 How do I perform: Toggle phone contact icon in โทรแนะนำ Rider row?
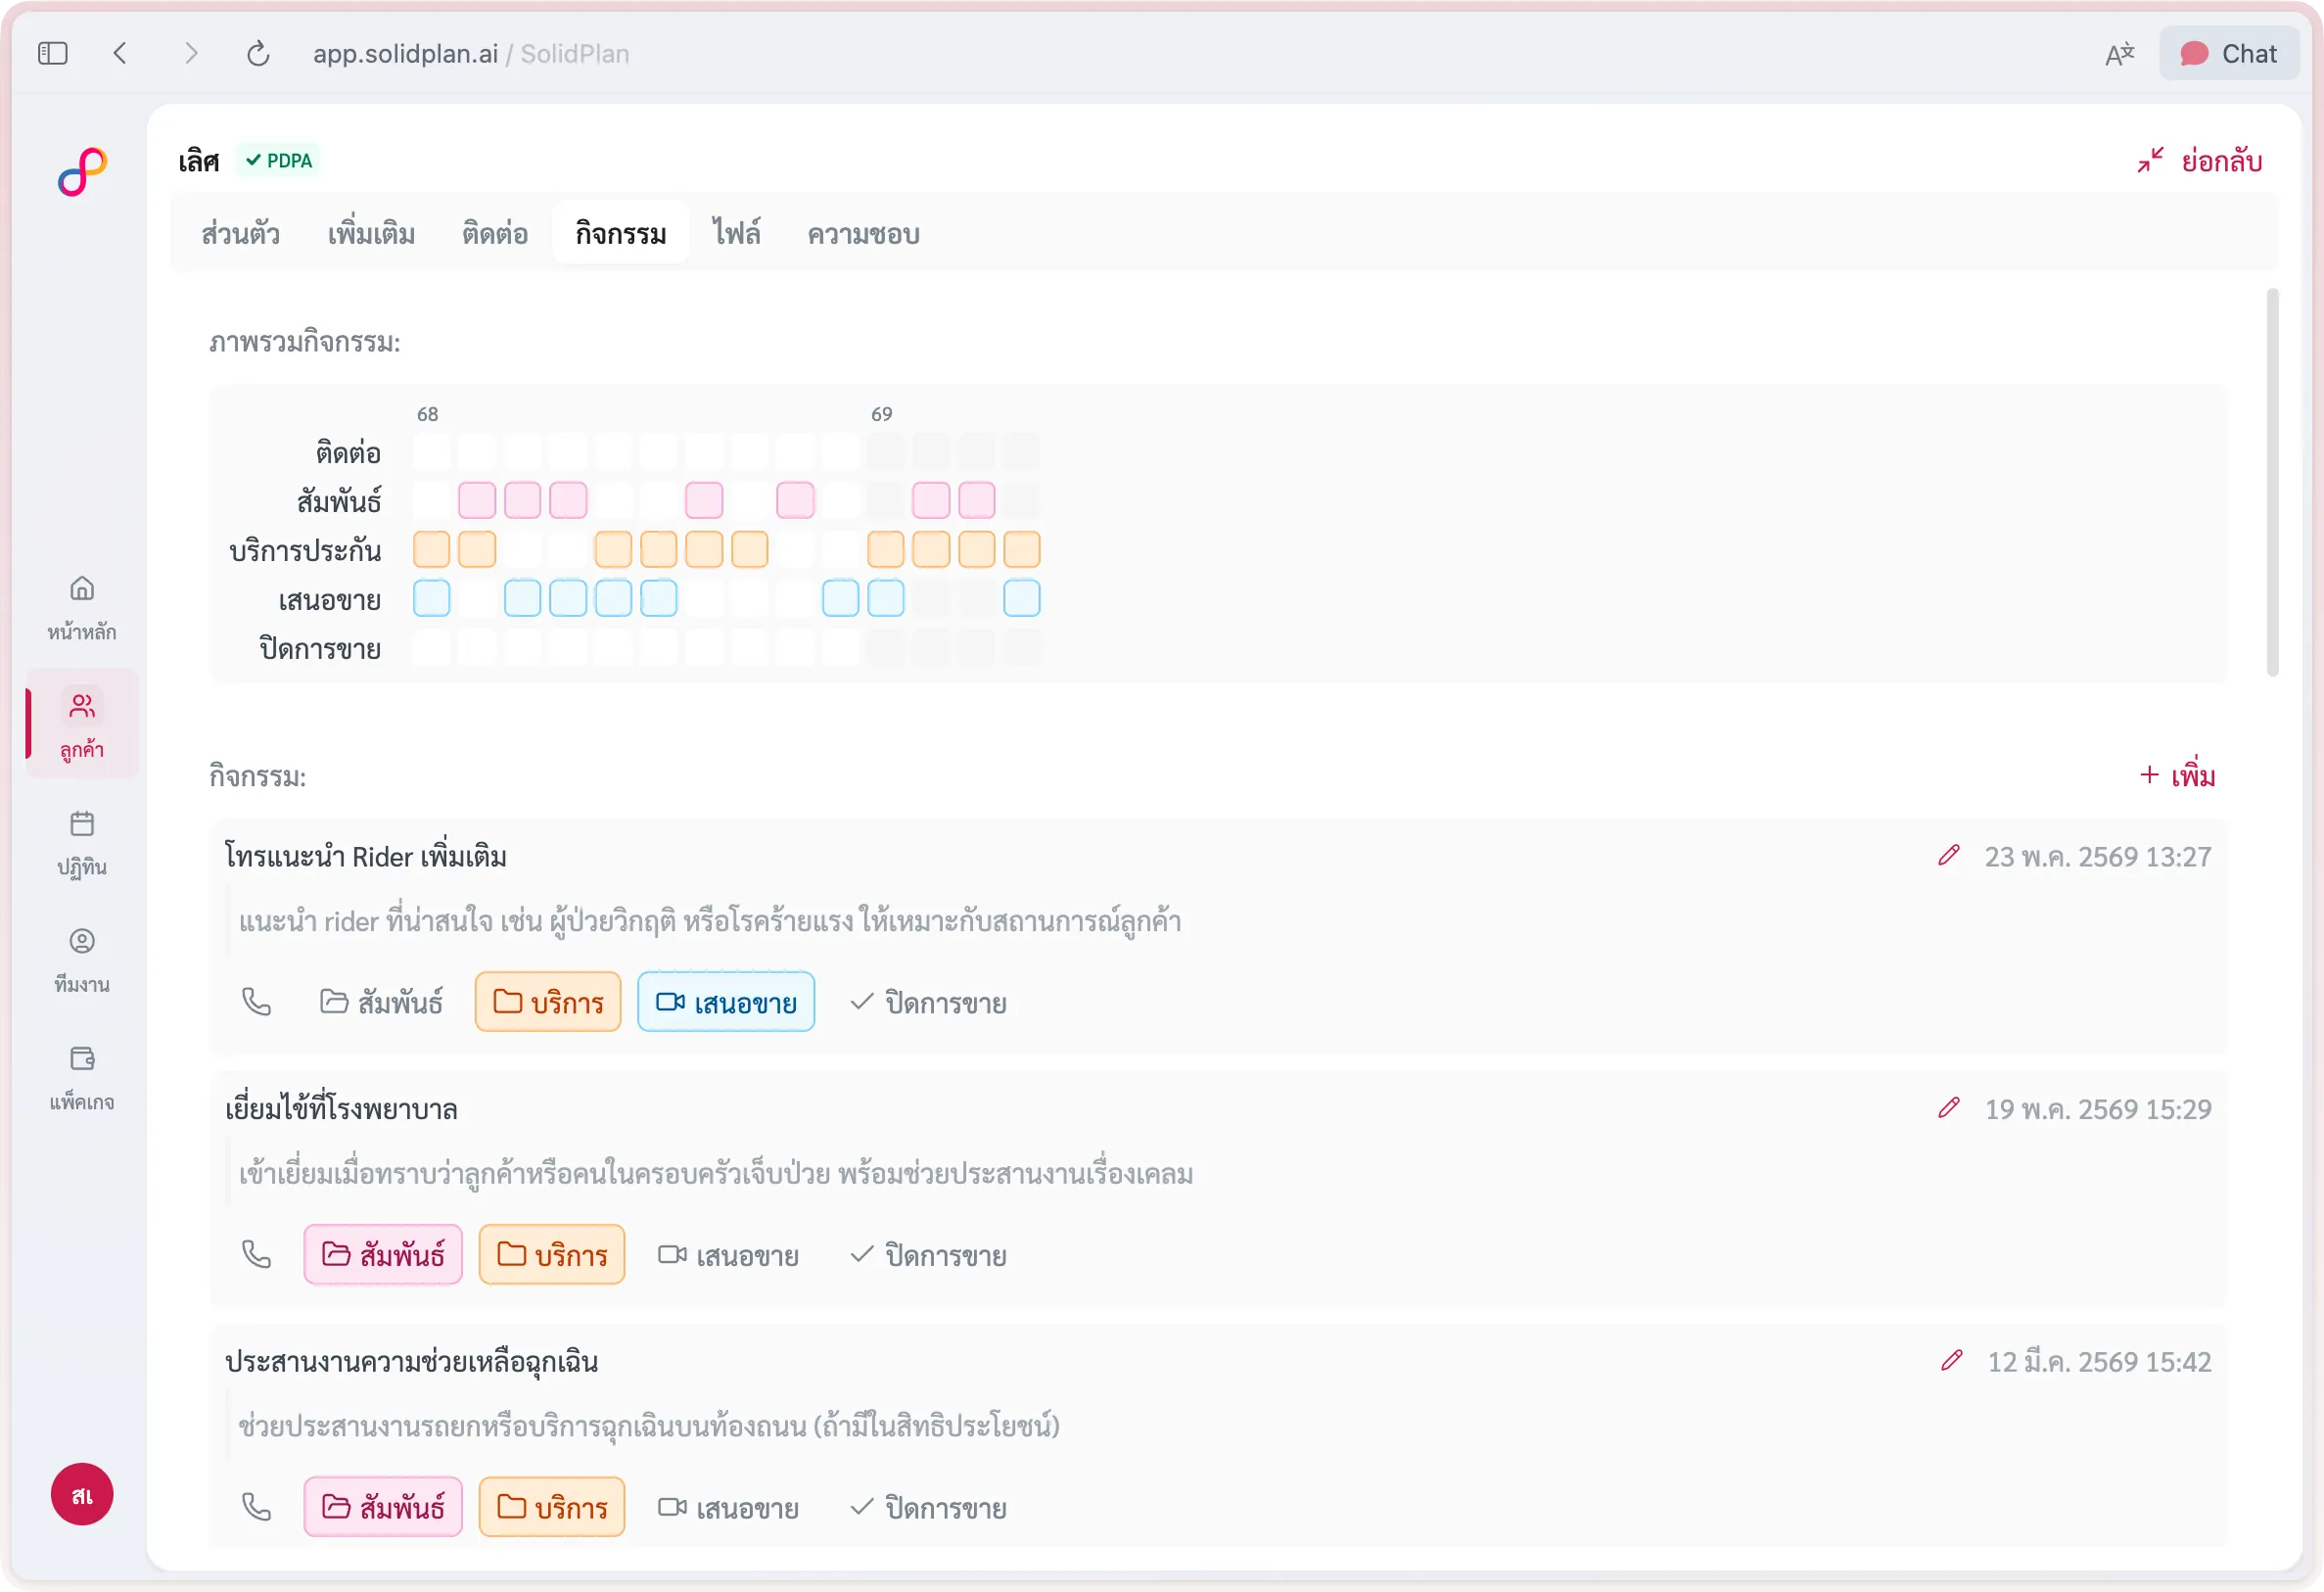tap(257, 1001)
